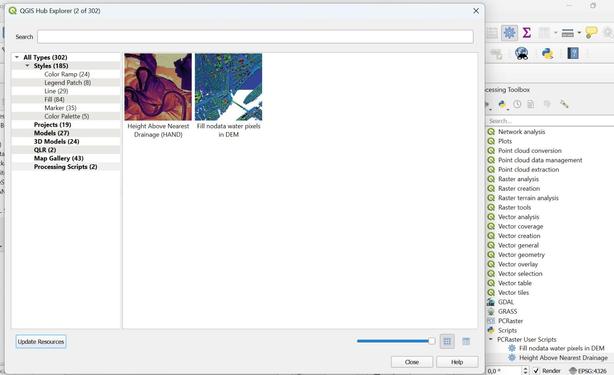Open the MetaSearch globe binoculars icon
The height and width of the screenshot is (375, 614).
coord(521,53)
